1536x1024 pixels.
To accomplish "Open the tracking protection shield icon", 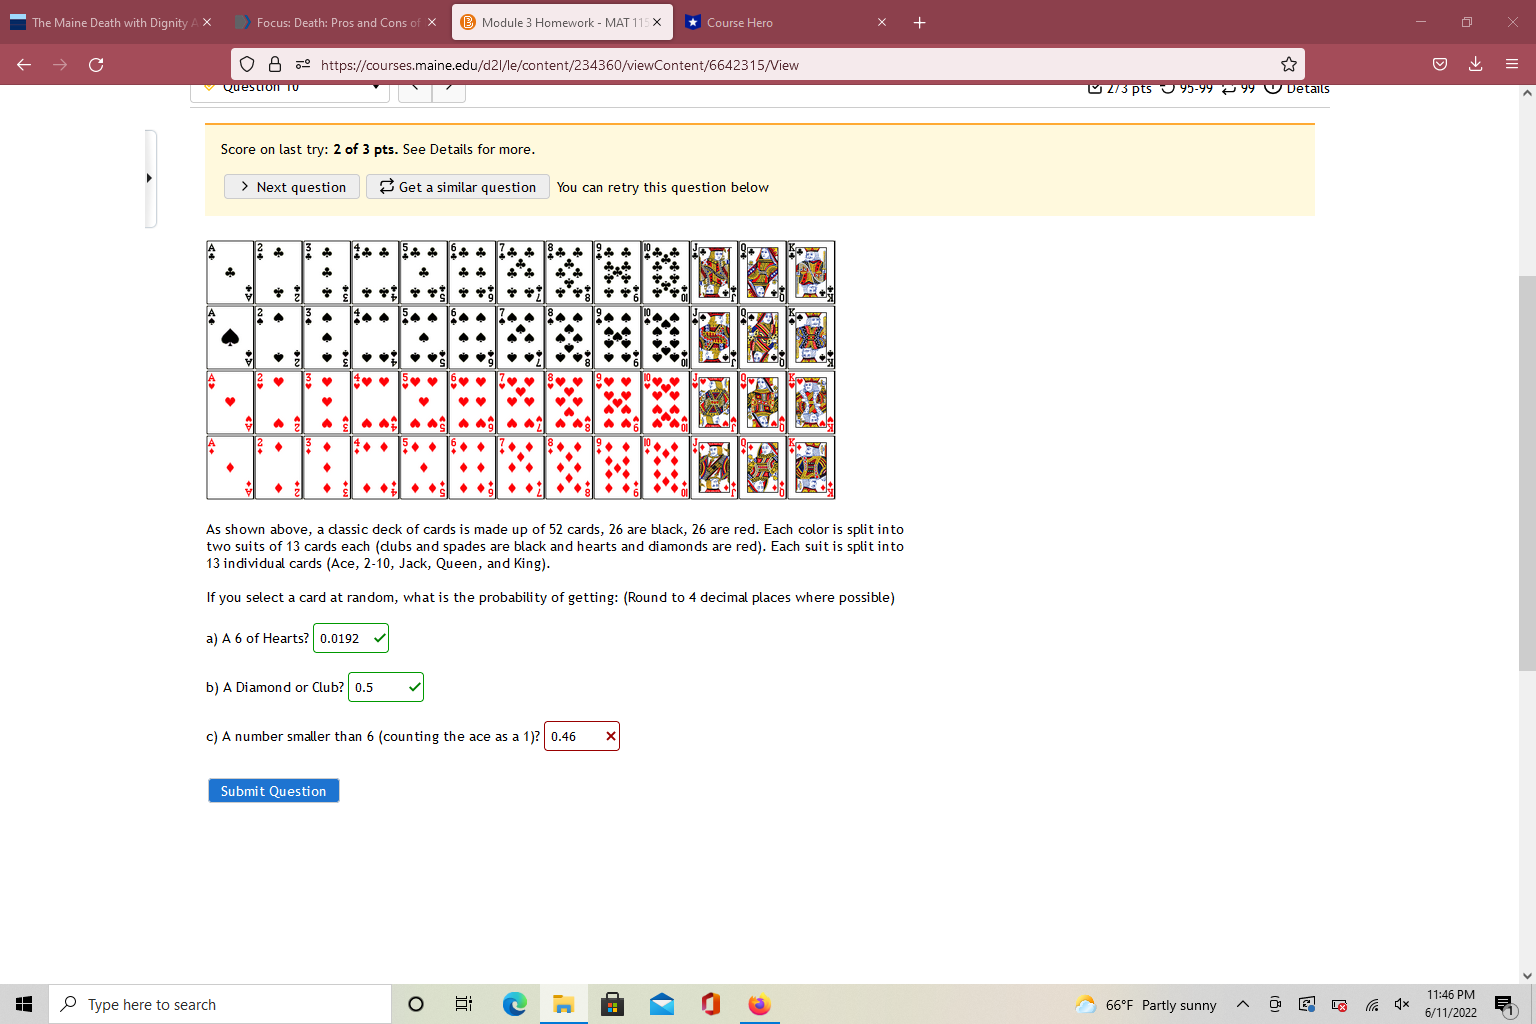I will point(247,65).
